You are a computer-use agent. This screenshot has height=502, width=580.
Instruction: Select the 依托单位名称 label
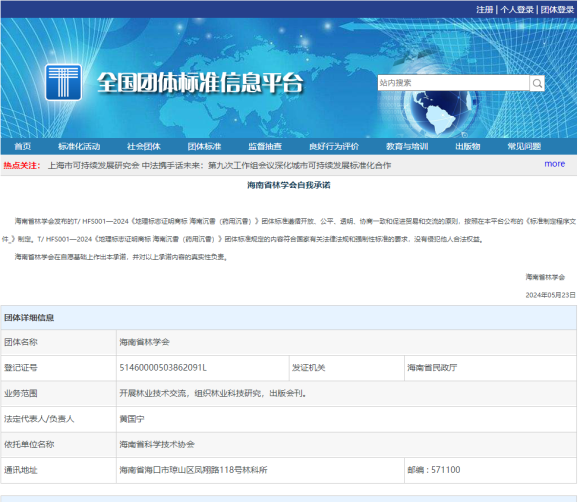[29, 444]
